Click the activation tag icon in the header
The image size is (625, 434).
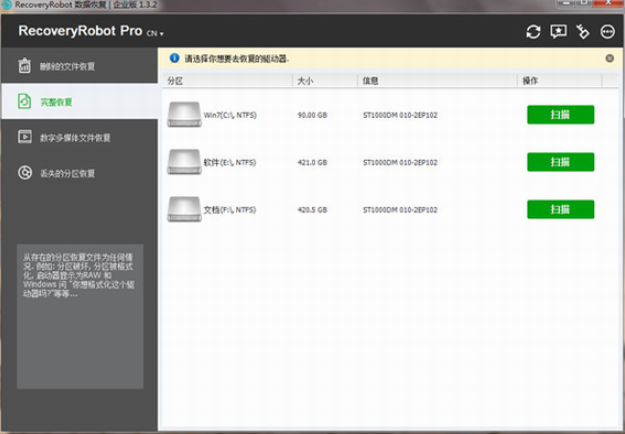[x=582, y=32]
